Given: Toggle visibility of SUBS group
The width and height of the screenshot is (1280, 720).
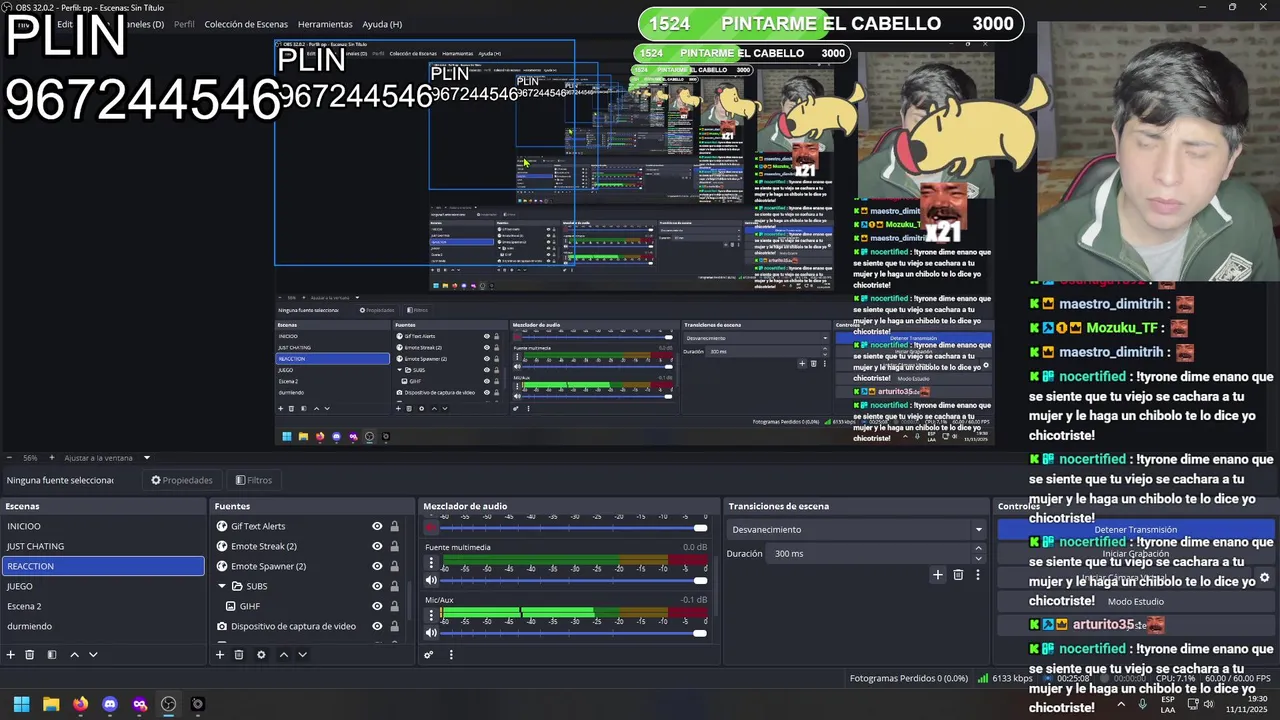Looking at the screenshot, I should (377, 586).
